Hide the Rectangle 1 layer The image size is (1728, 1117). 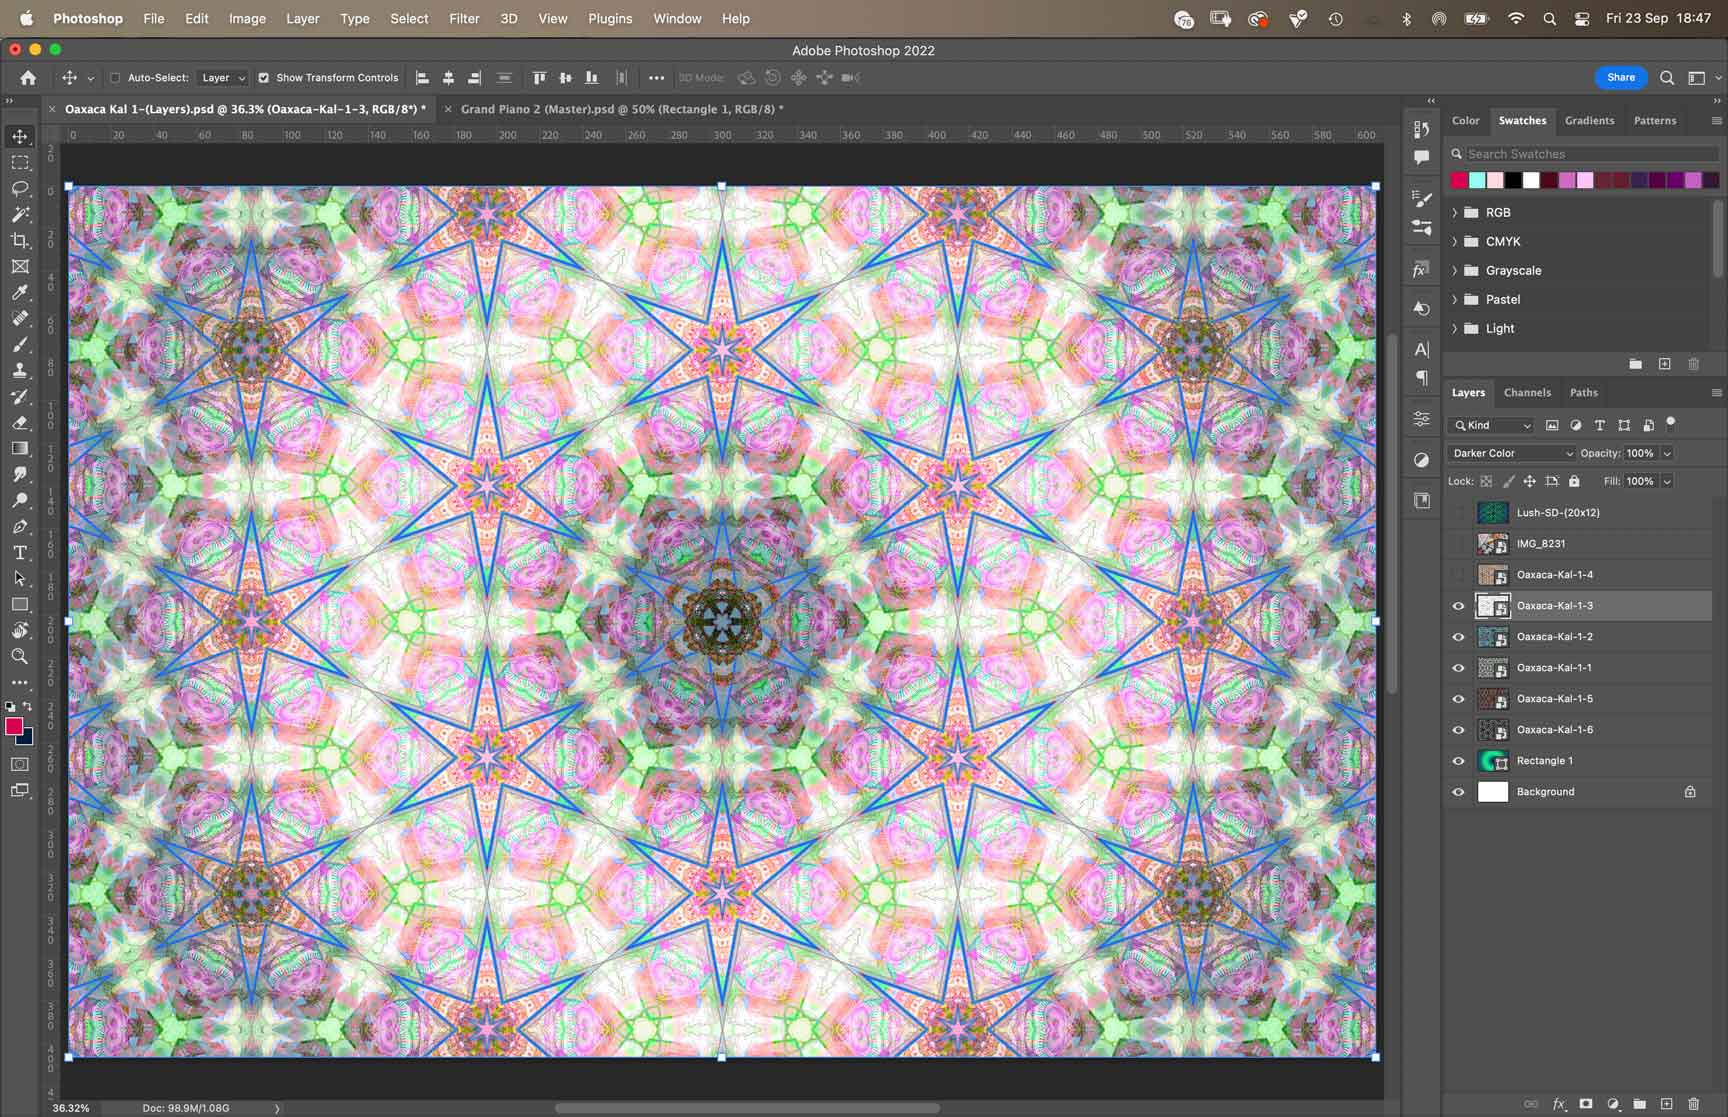(x=1458, y=761)
